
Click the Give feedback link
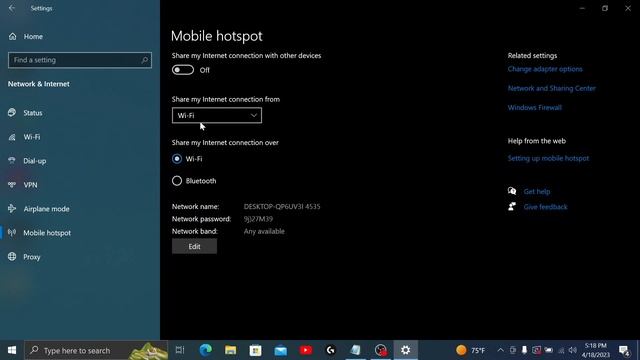(x=545, y=207)
